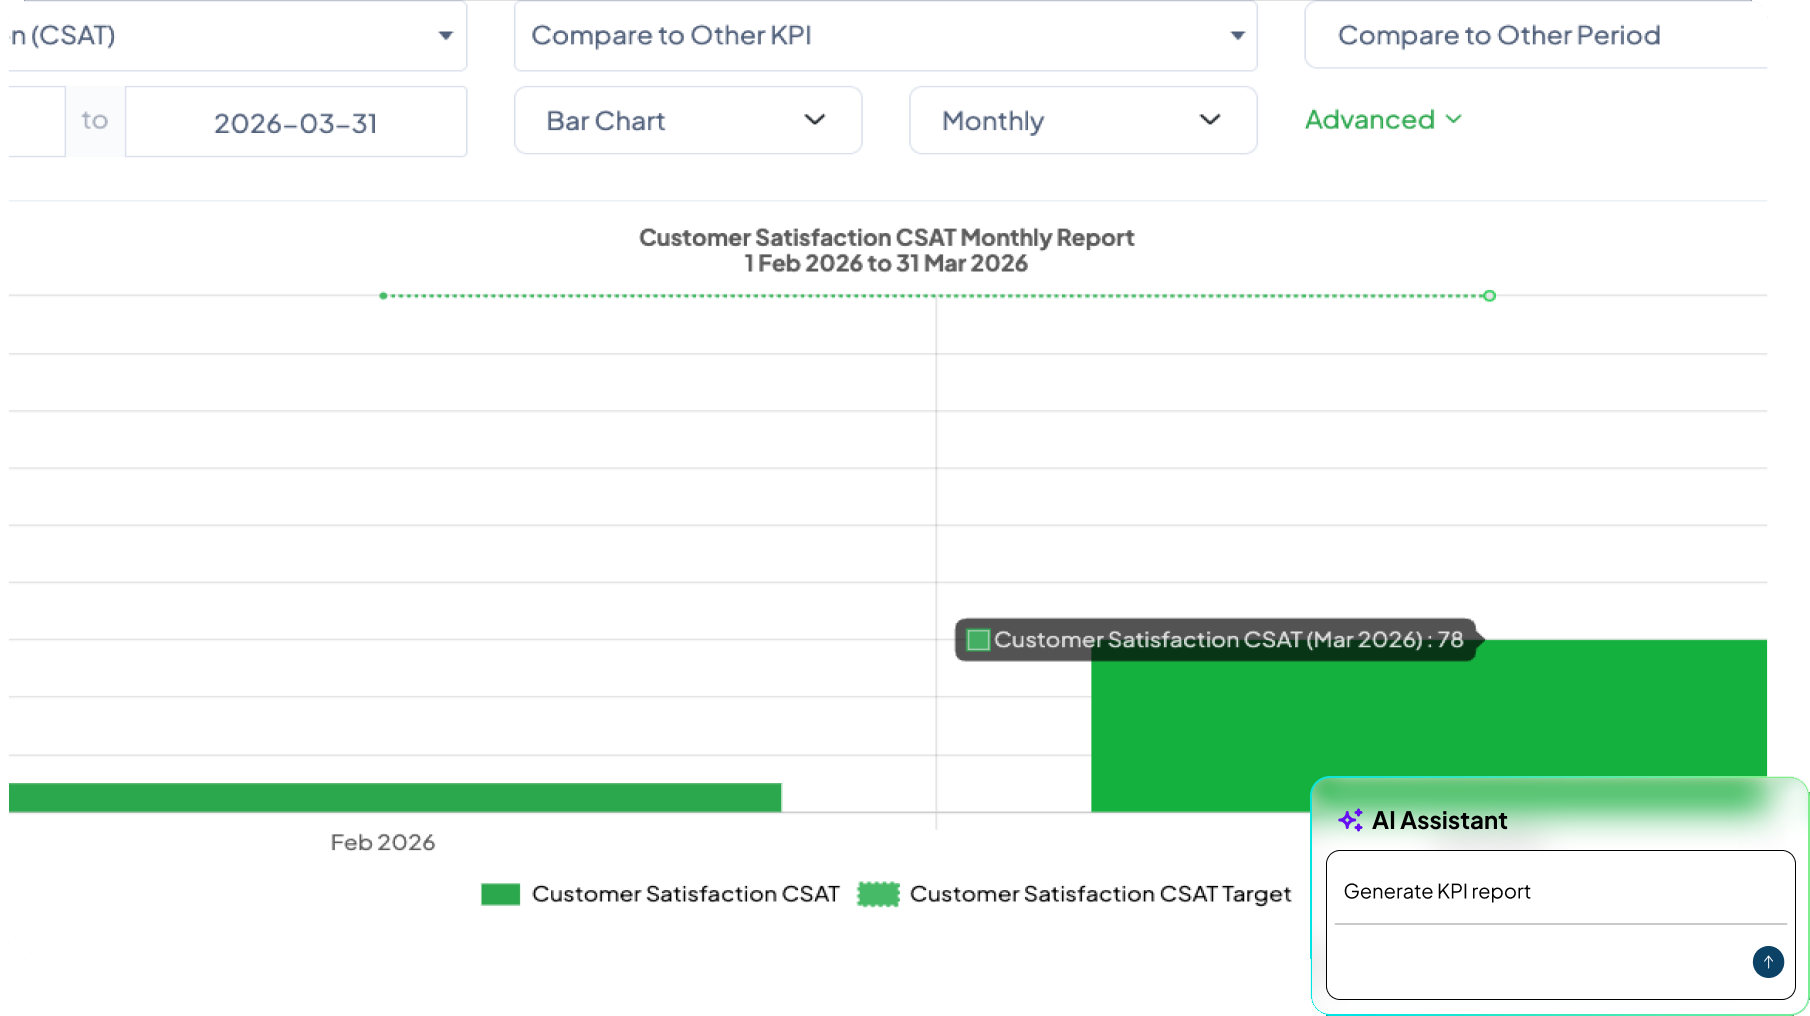Open the Bar Chart chart type dropdown
This screenshot has width=1810, height=1016.
coord(687,120)
